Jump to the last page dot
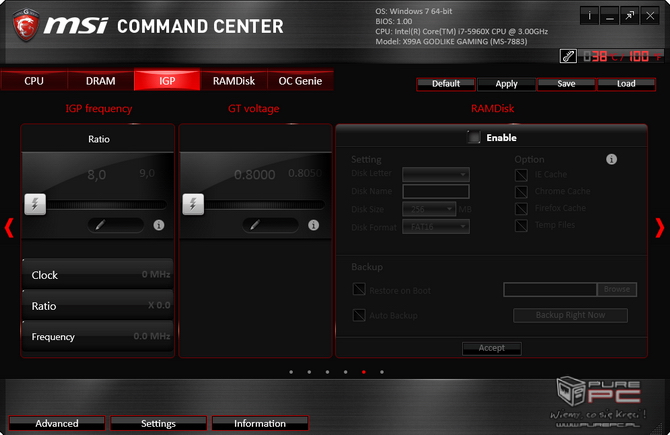 pos(382,372)
